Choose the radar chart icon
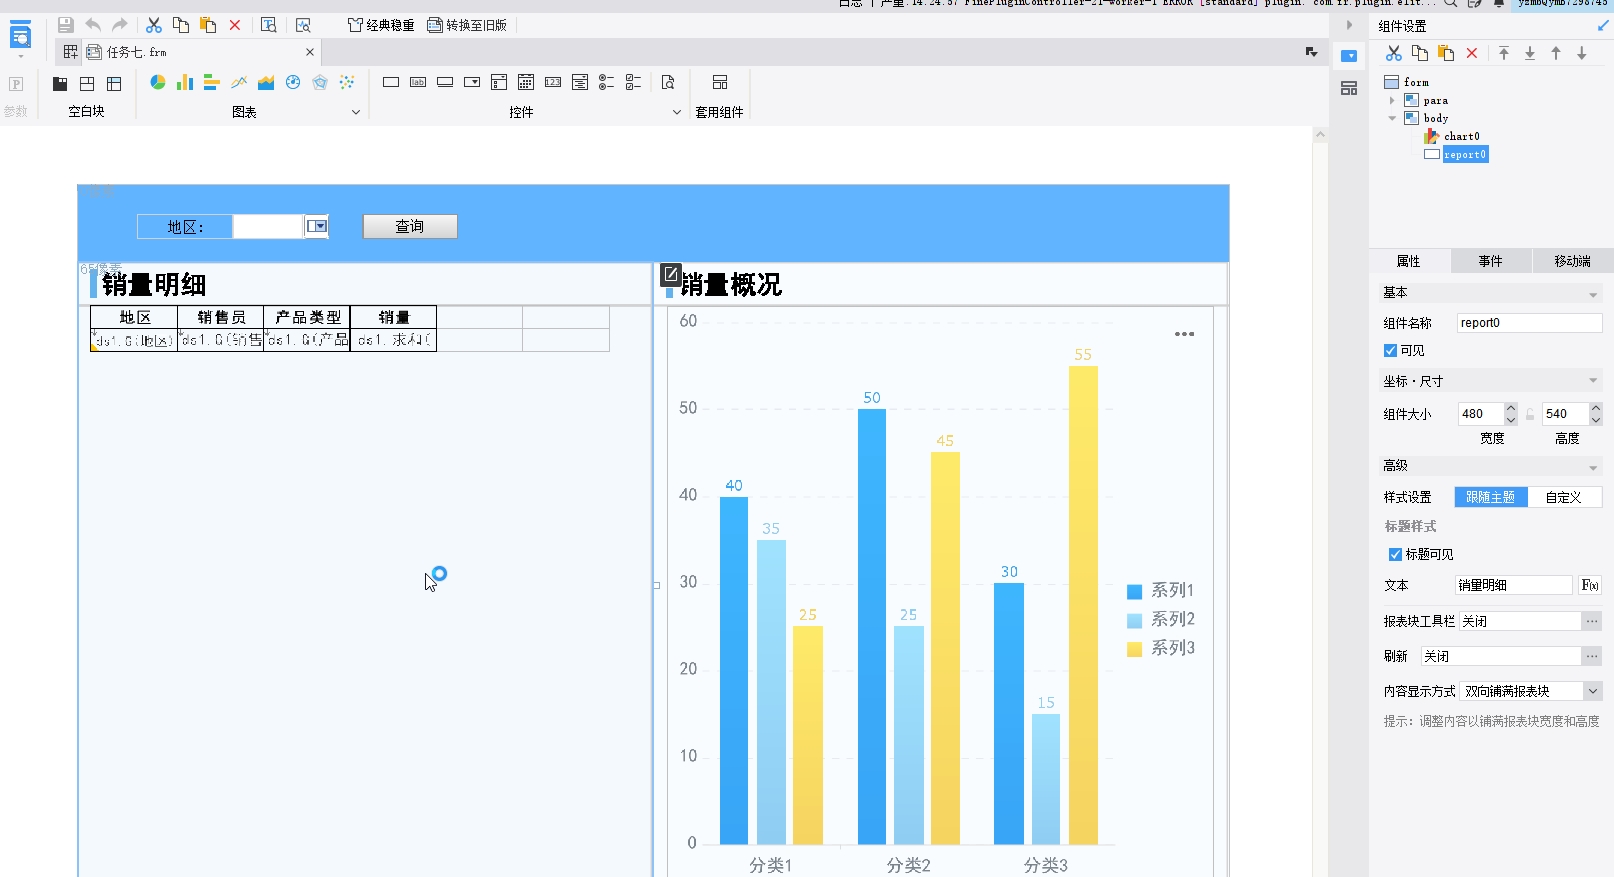 tap(320, 82)
